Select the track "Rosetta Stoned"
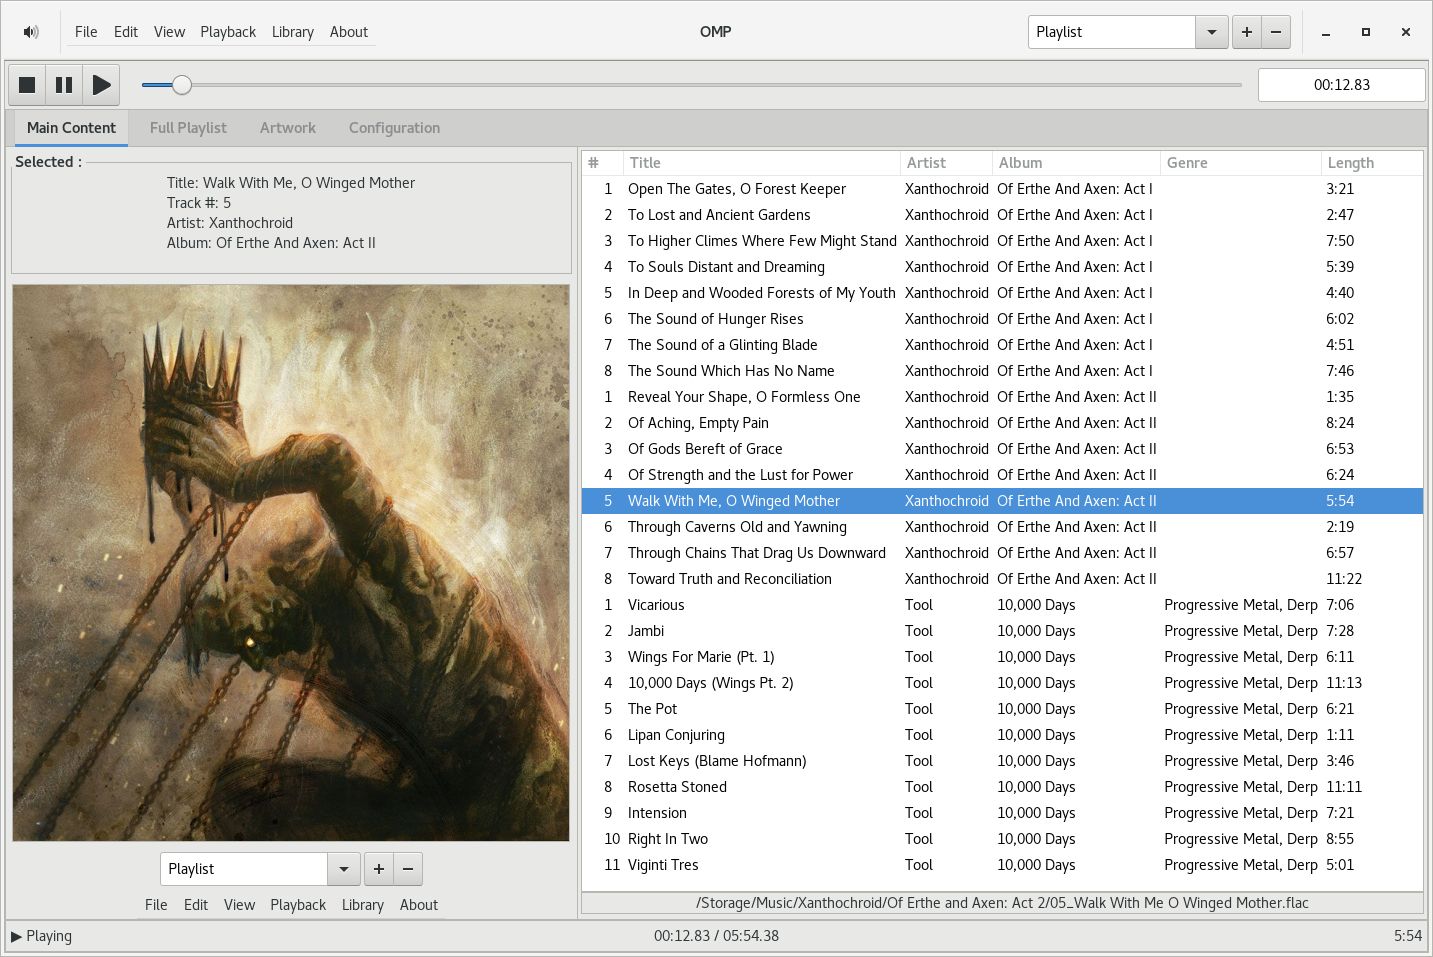Image resolution: width=1433 pixels, height=957 pixels. point(1002,787)
